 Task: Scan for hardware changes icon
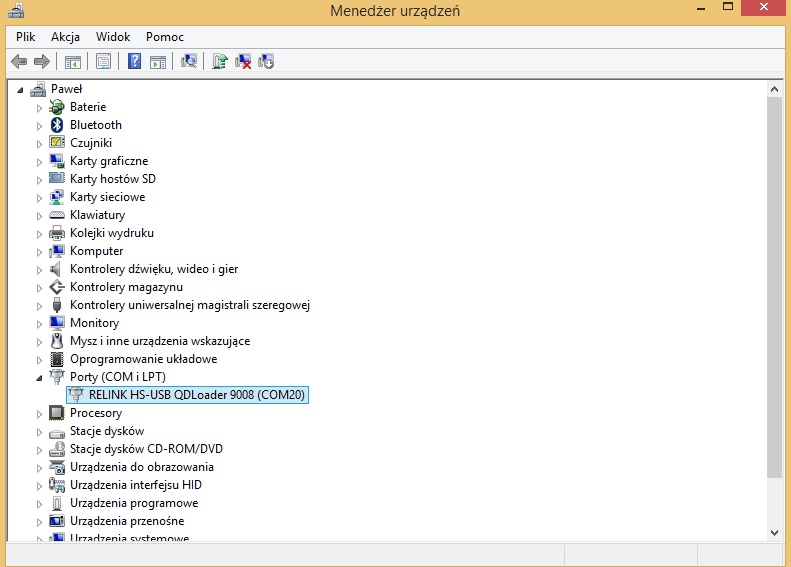point(189,62)
